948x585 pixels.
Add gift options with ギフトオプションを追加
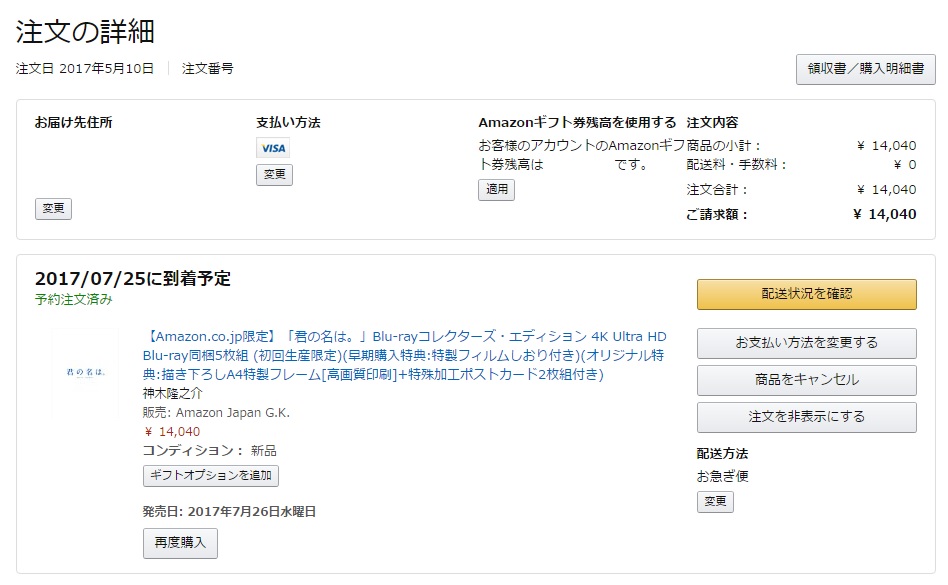[x=210, y=476]
